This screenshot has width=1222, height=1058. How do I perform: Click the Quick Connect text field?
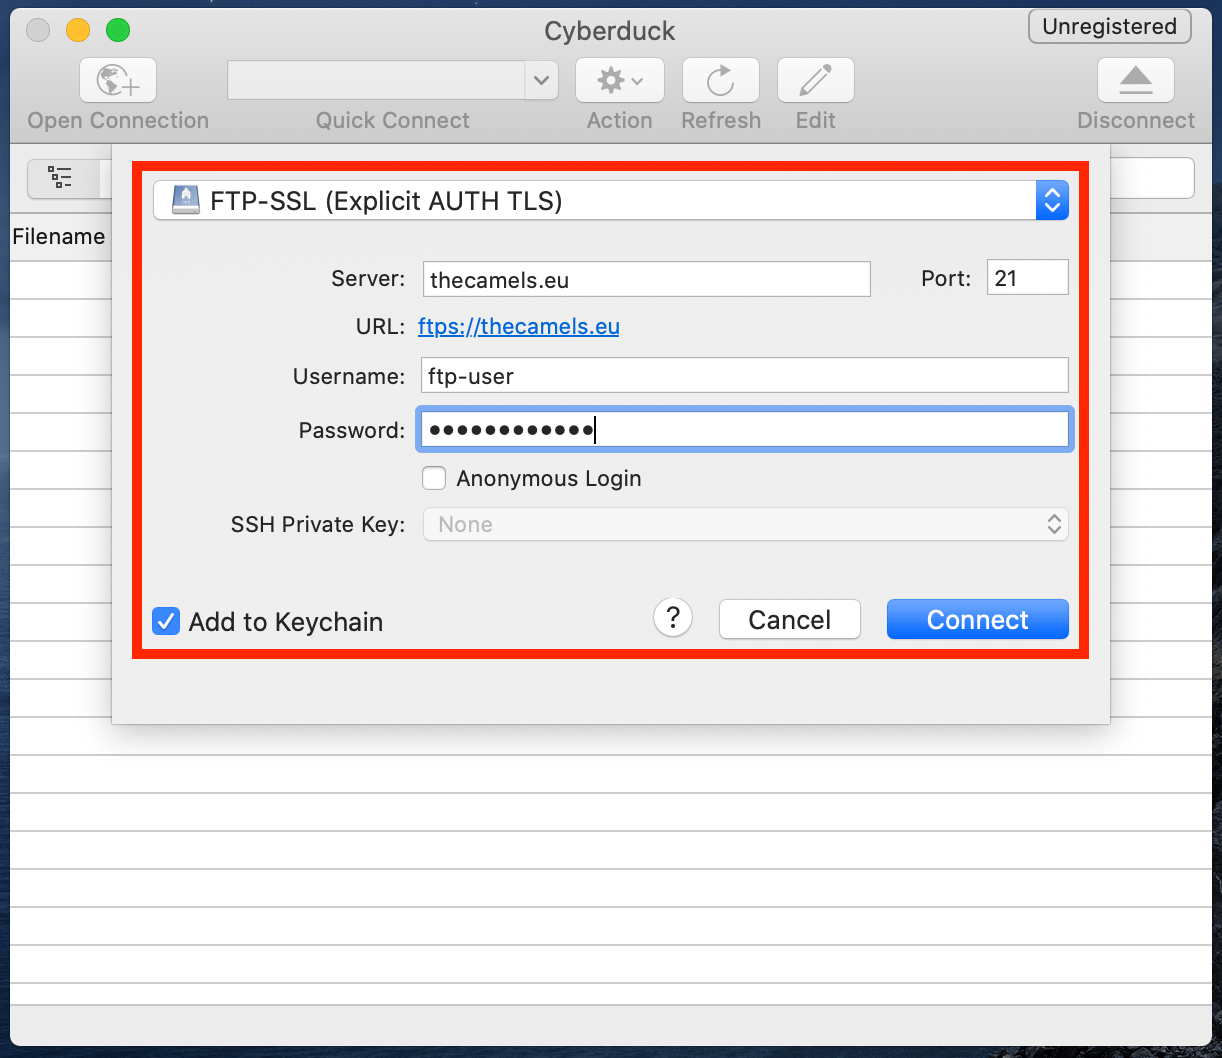click(x=377, y=81)
